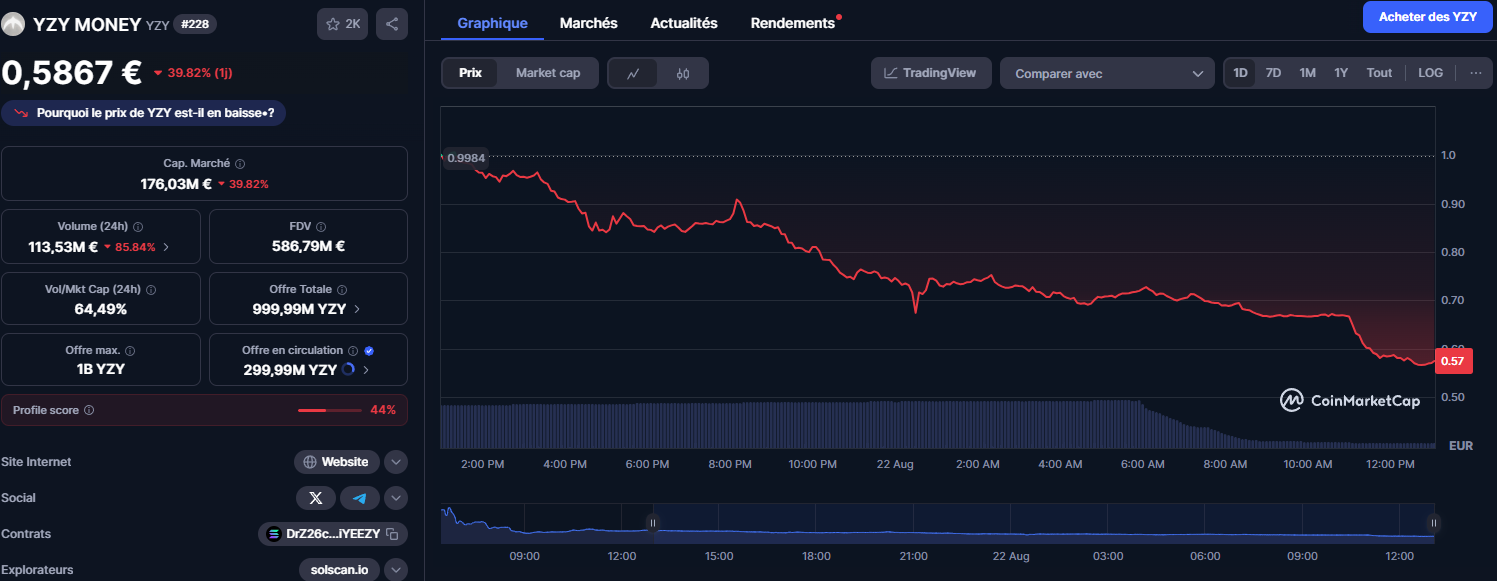Click info icon next to Offre en circulation
Image resolution: width=1497 pixels, height=581 pixels.
point(353,351)
